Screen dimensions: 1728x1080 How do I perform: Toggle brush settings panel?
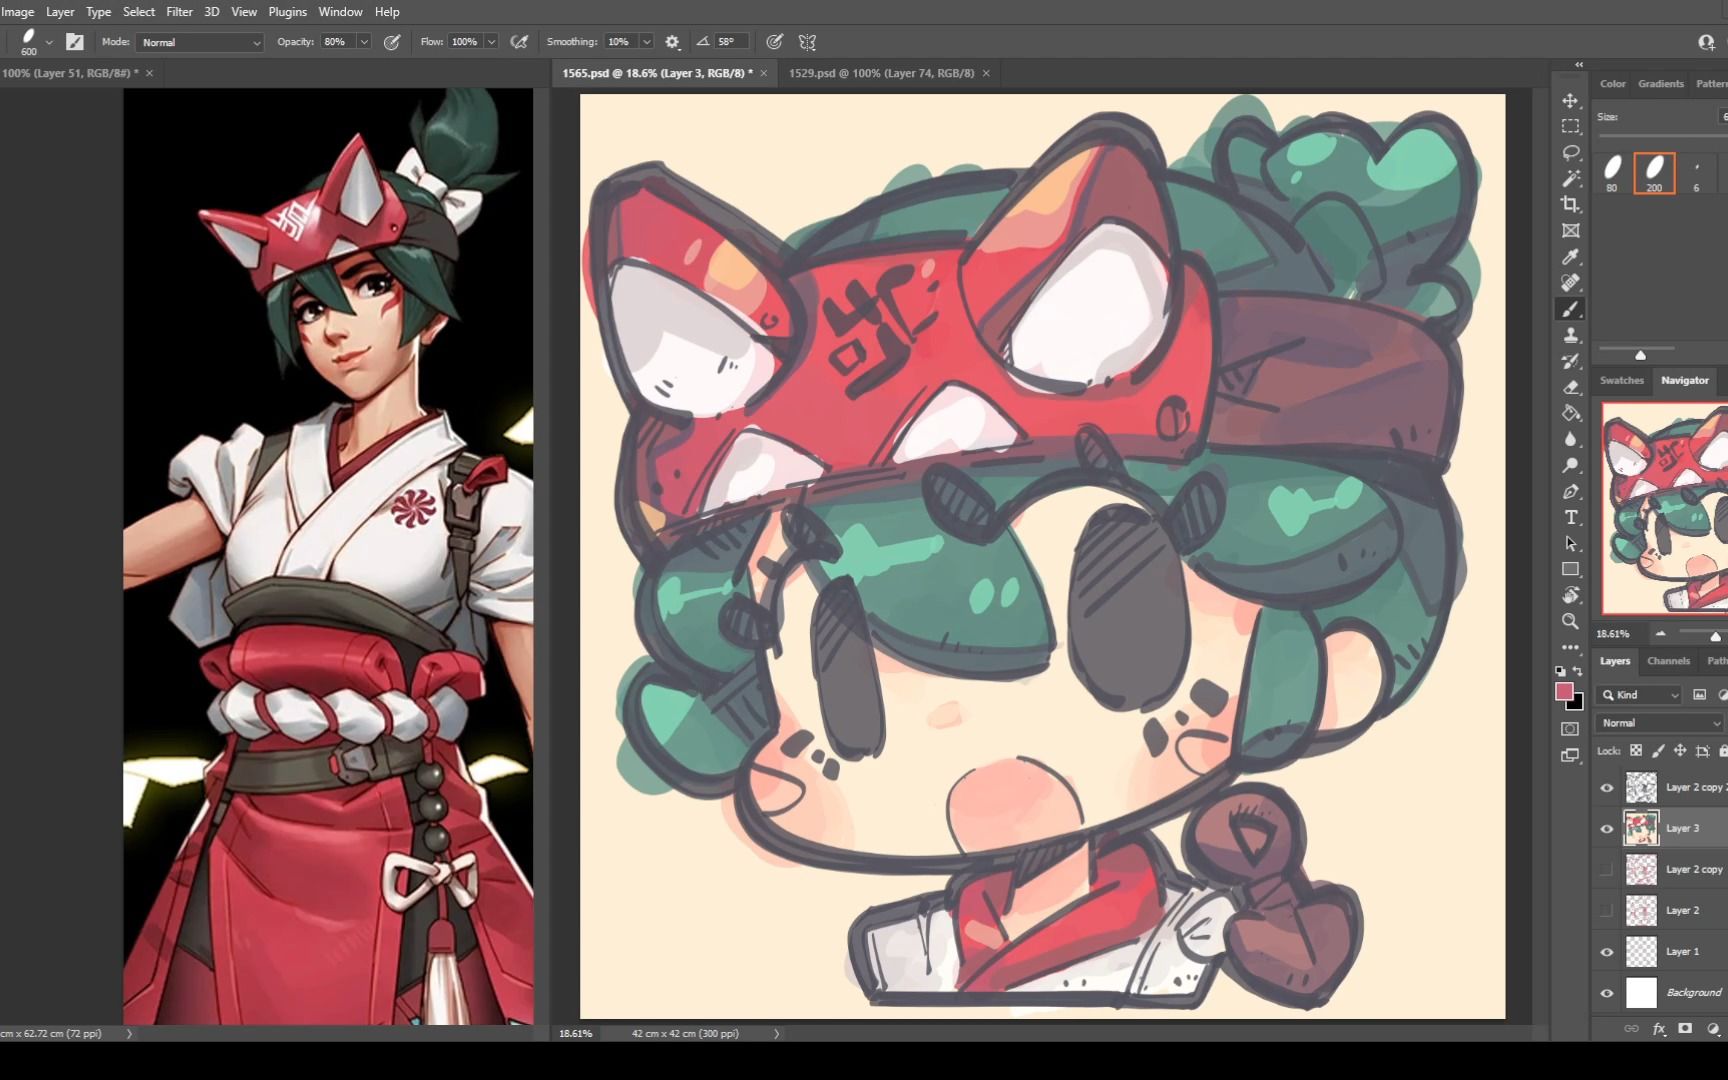pyautogui.click(x=75, y=42)
